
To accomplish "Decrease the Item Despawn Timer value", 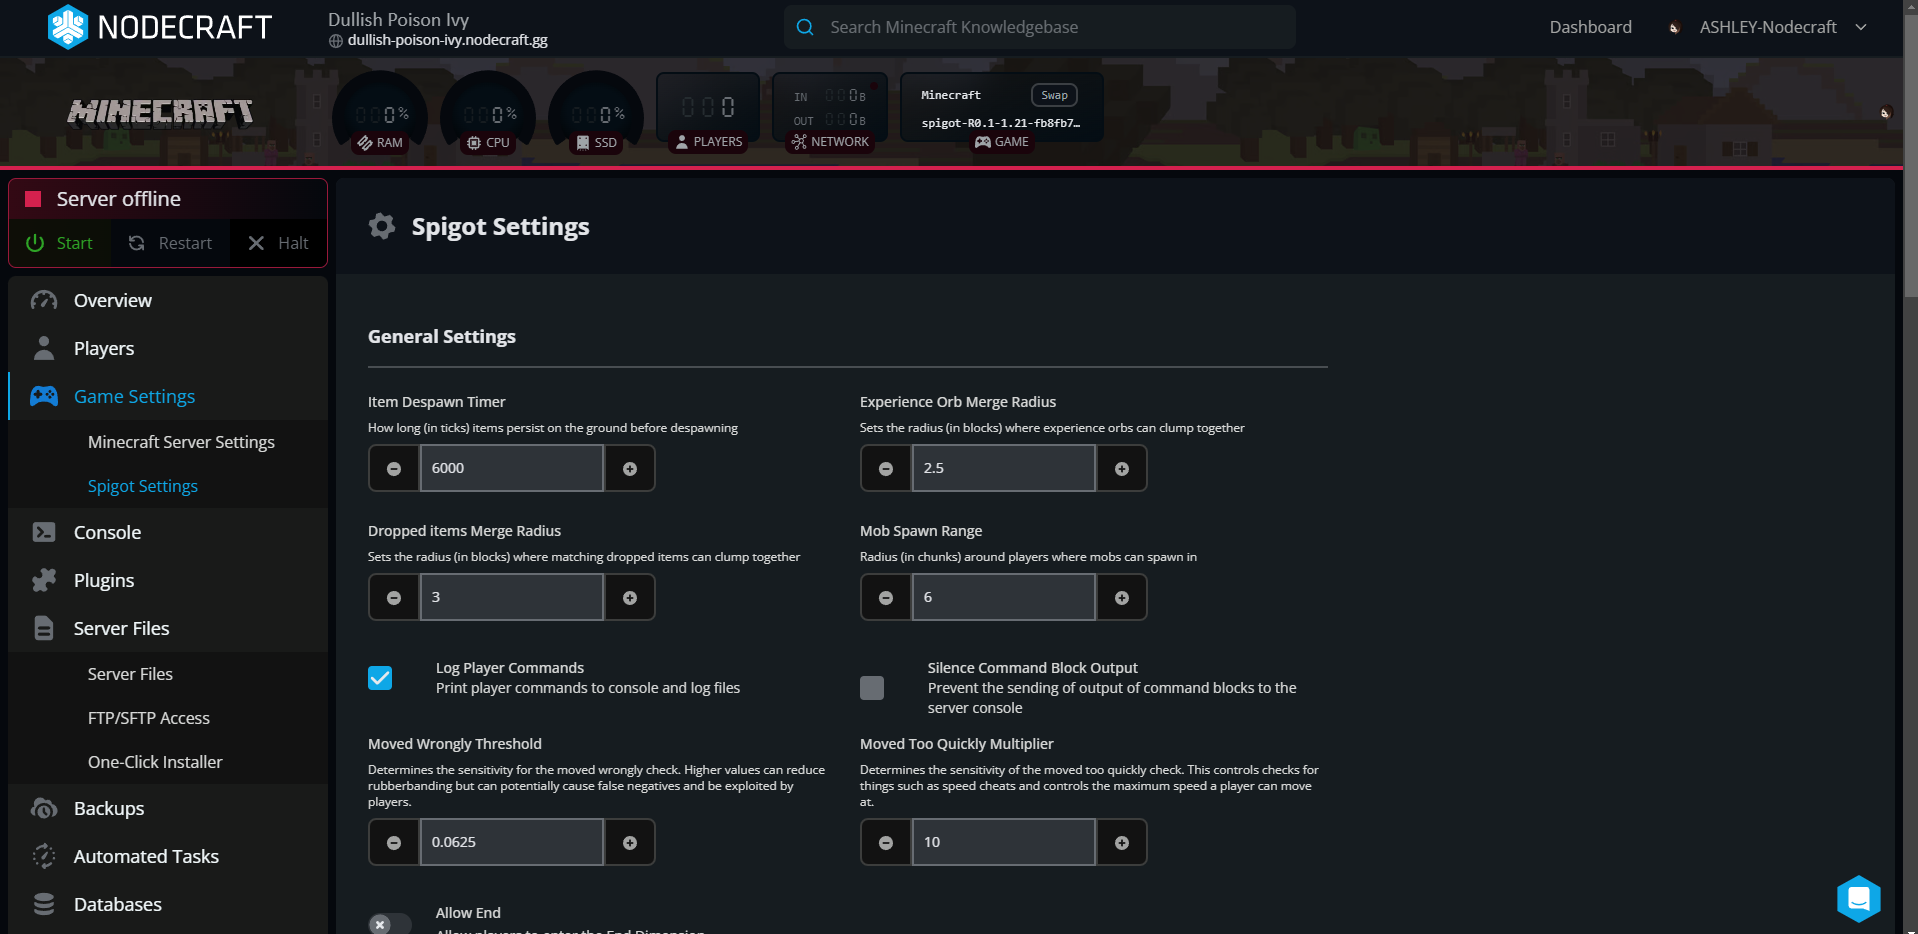I will [x=394, y=468].
